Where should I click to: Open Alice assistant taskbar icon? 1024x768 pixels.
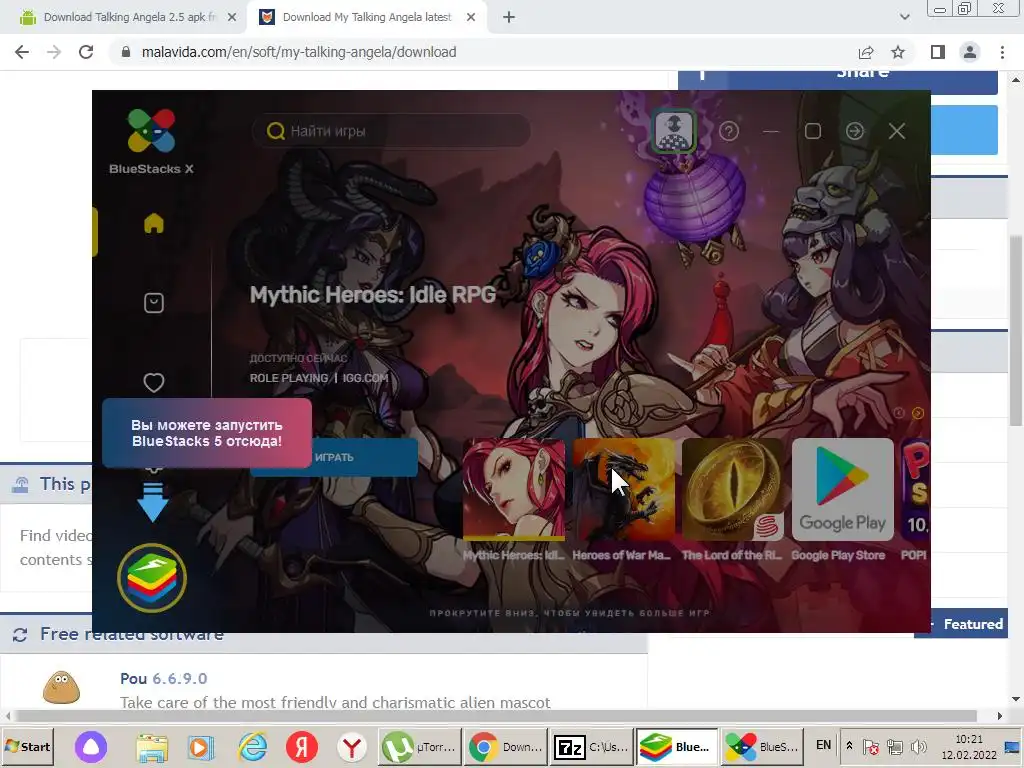pyautogui.click(x=91, y=746)
